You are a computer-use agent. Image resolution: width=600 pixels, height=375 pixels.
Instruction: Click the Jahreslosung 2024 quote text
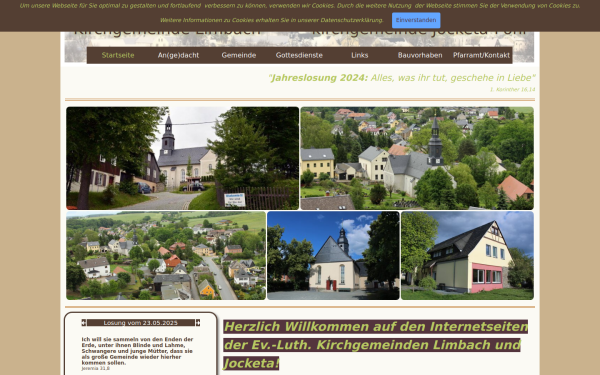pyautogui.click(x=402, y=78)
